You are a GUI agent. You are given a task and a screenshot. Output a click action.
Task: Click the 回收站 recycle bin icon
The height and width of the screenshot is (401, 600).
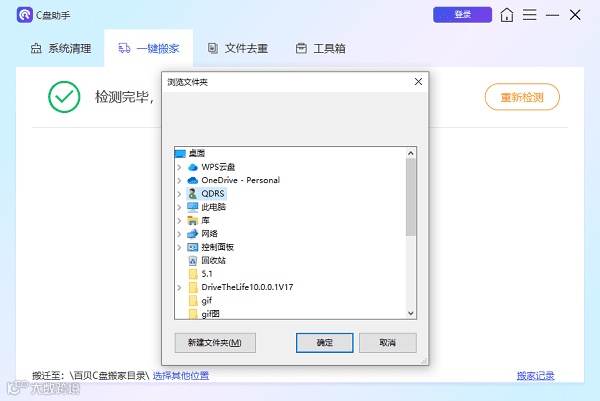click(193, 261)
